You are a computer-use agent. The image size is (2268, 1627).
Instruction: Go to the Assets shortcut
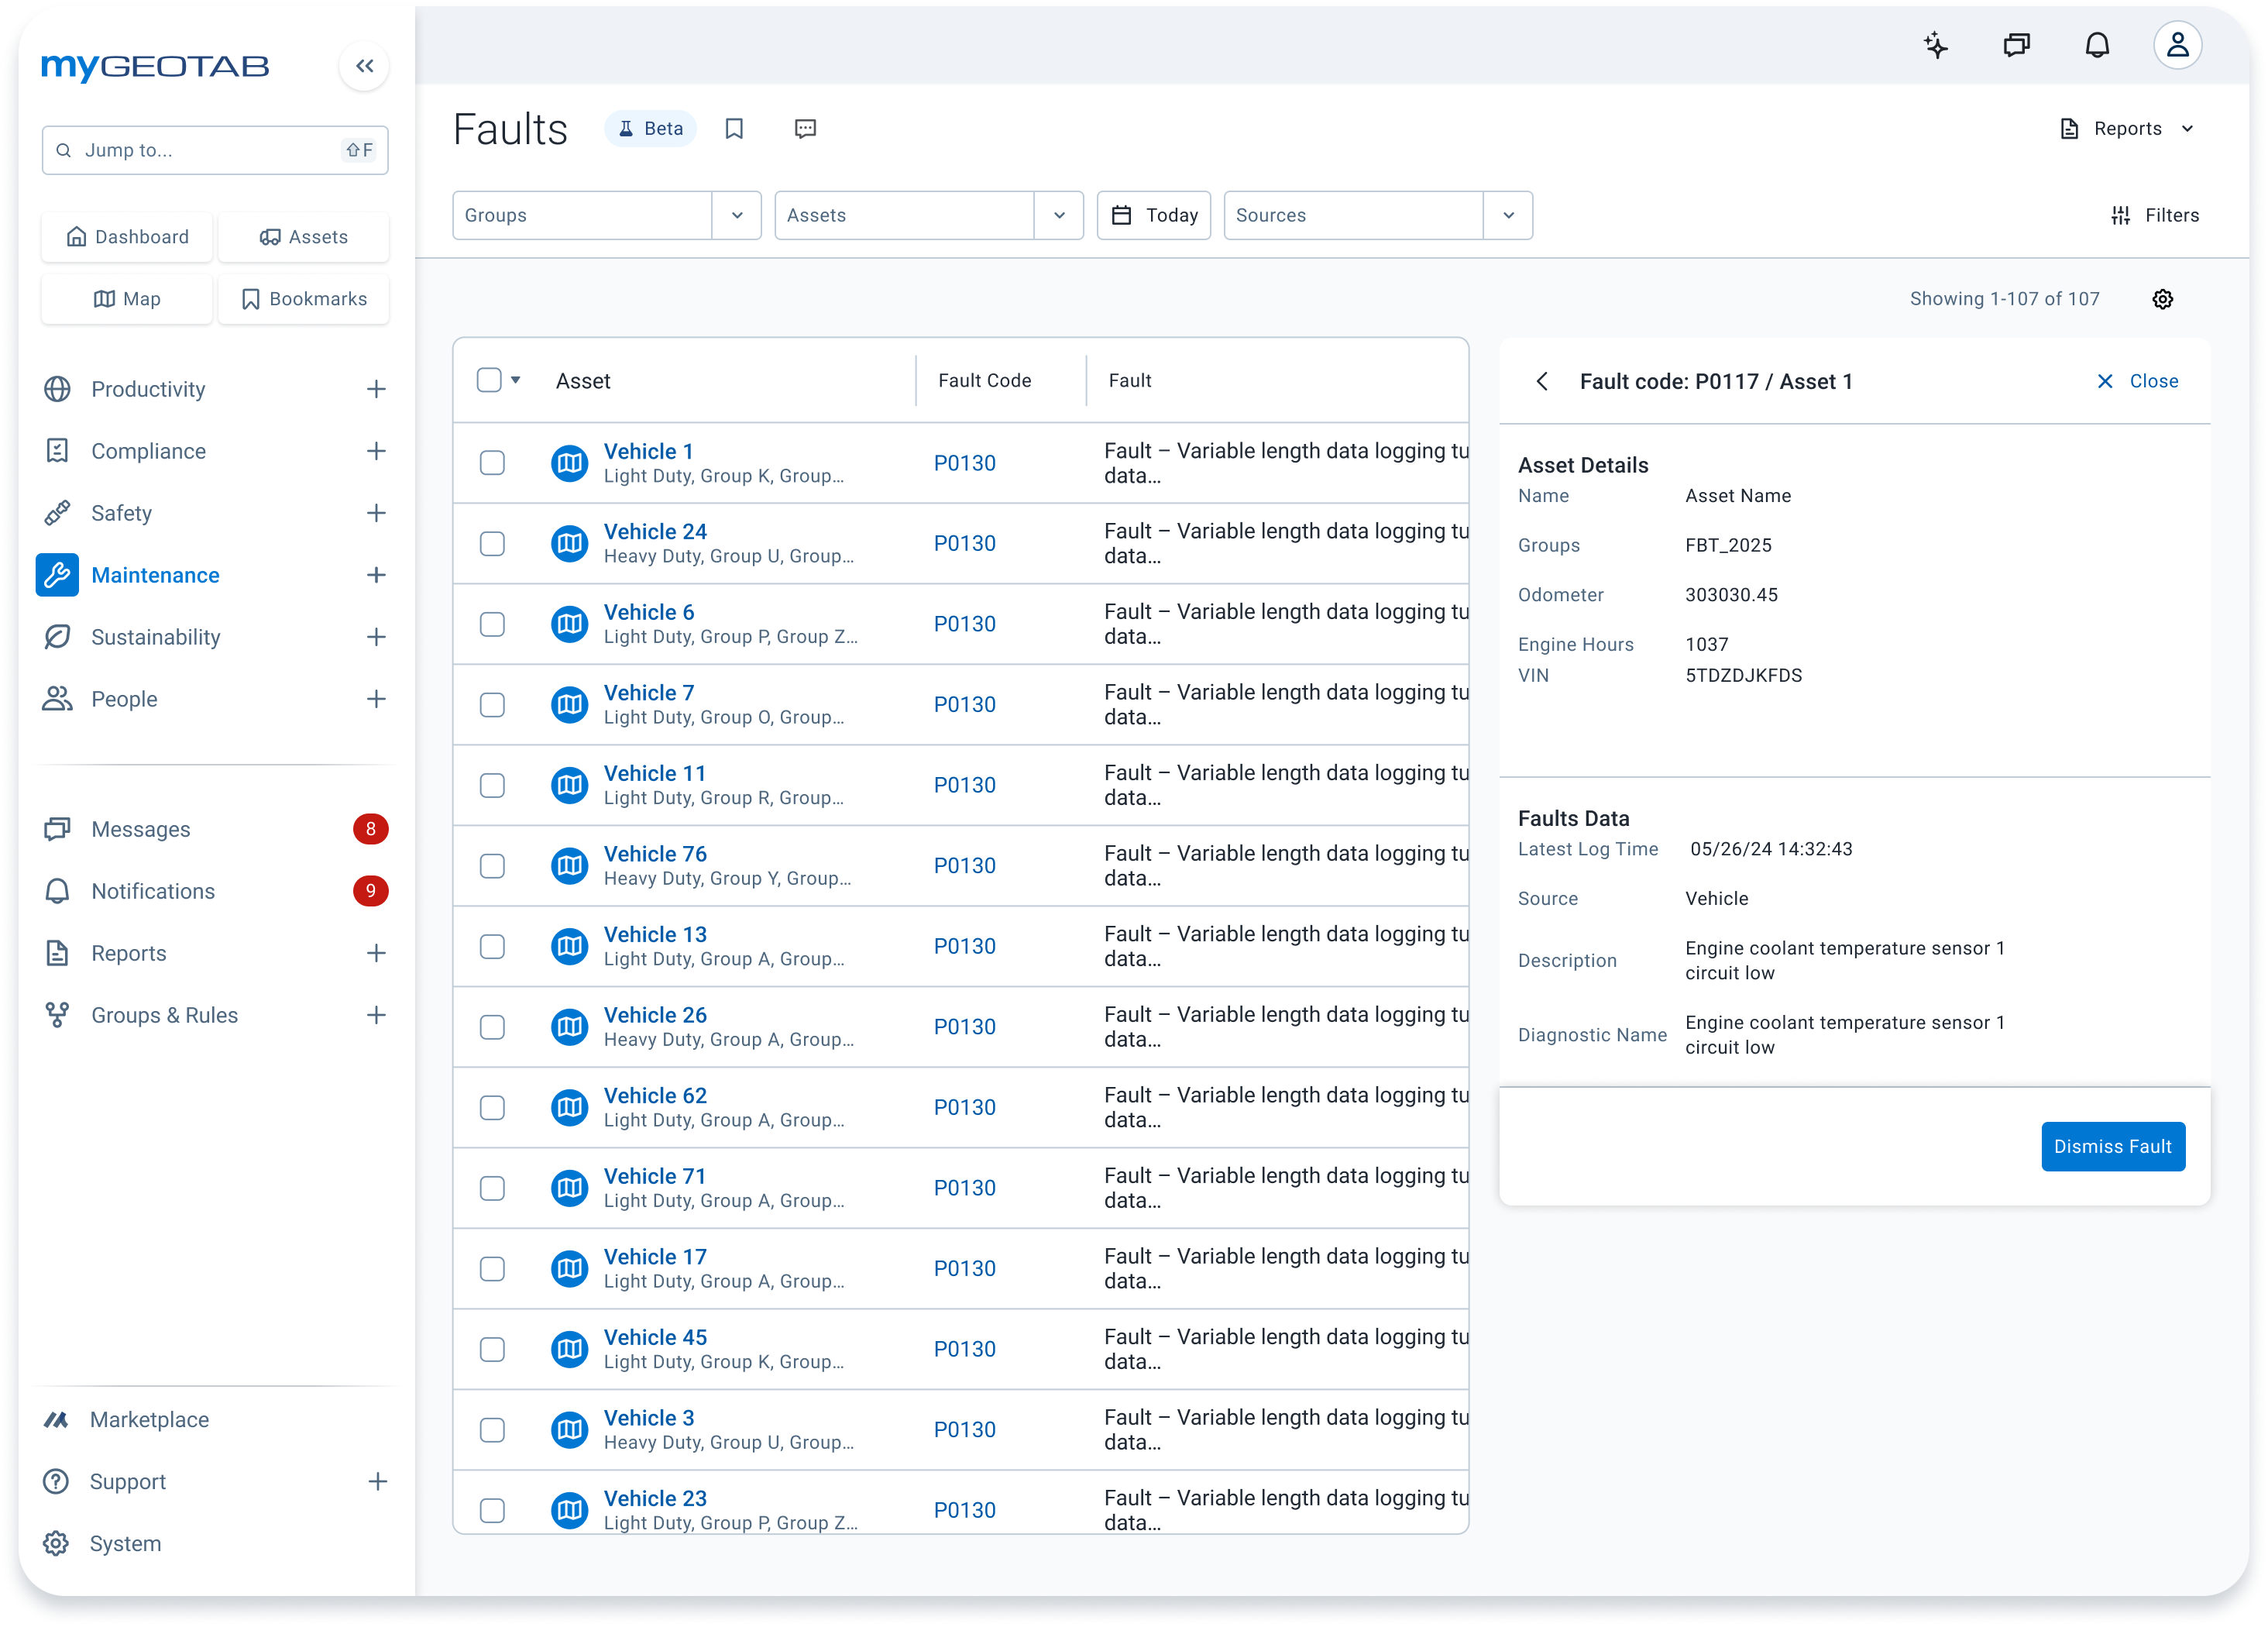[x=303, y=237]
